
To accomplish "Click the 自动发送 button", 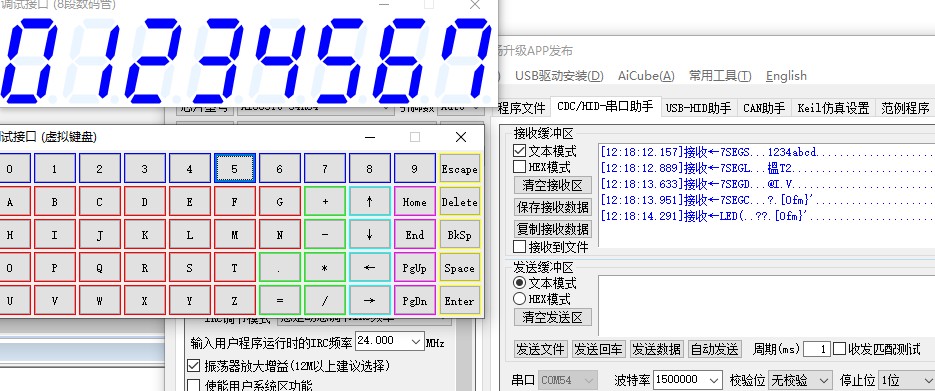I will coord(714,349).
